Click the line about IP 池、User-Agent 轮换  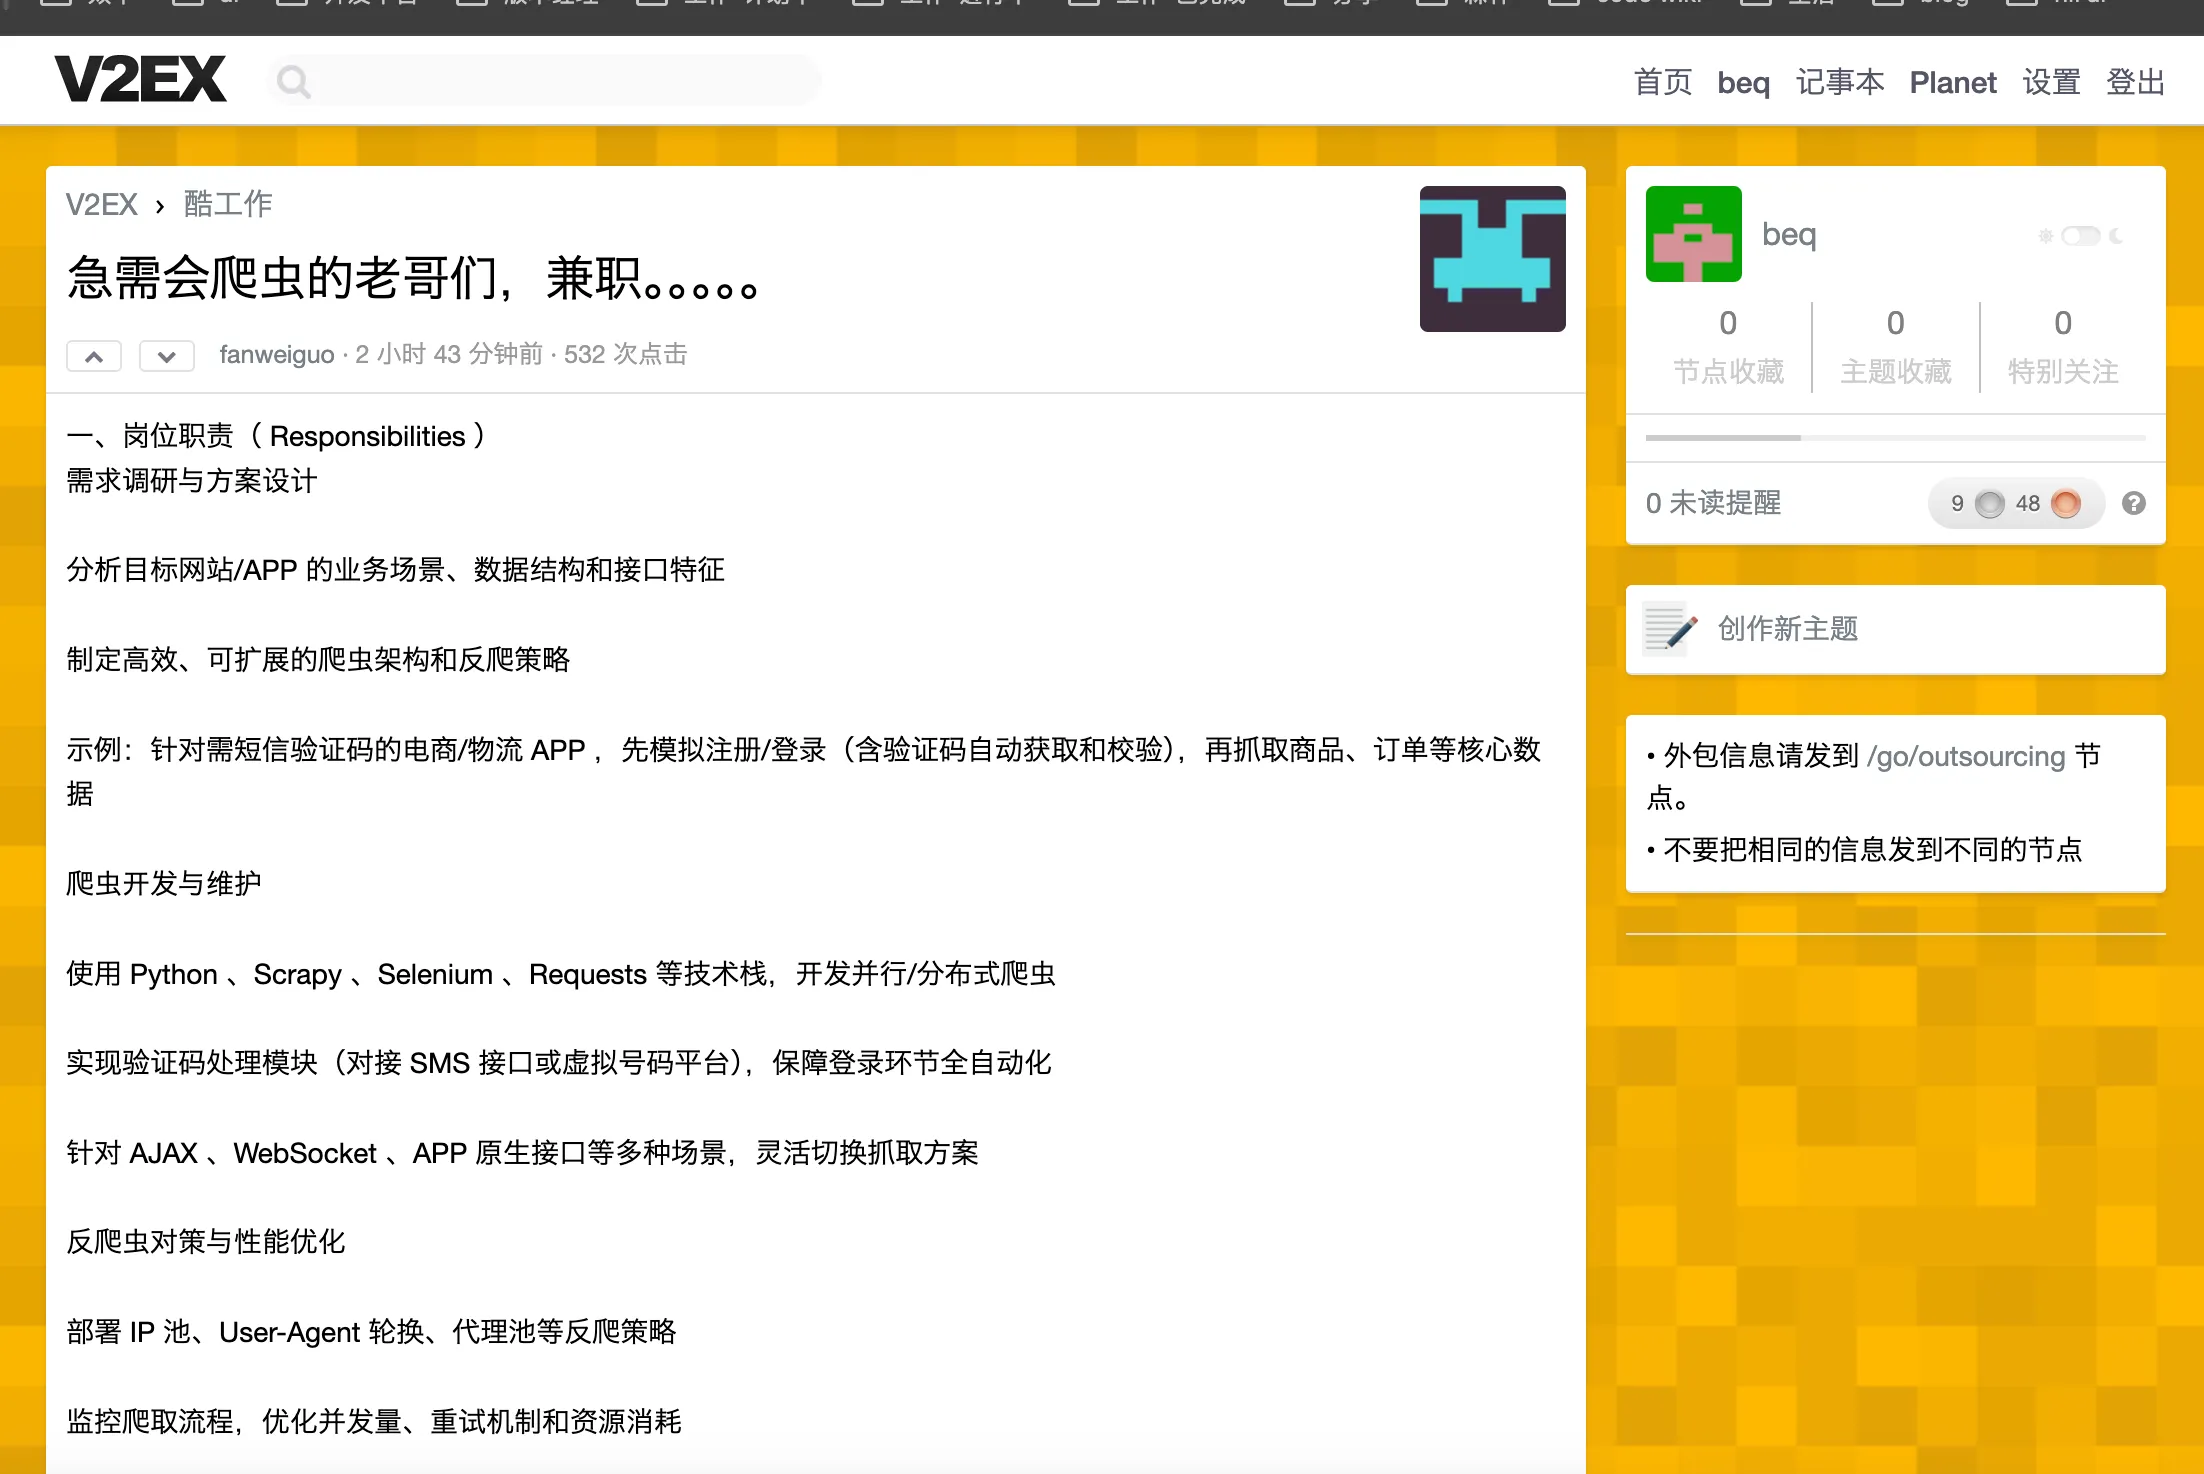pyautogui.click(x=371, y=1332)
